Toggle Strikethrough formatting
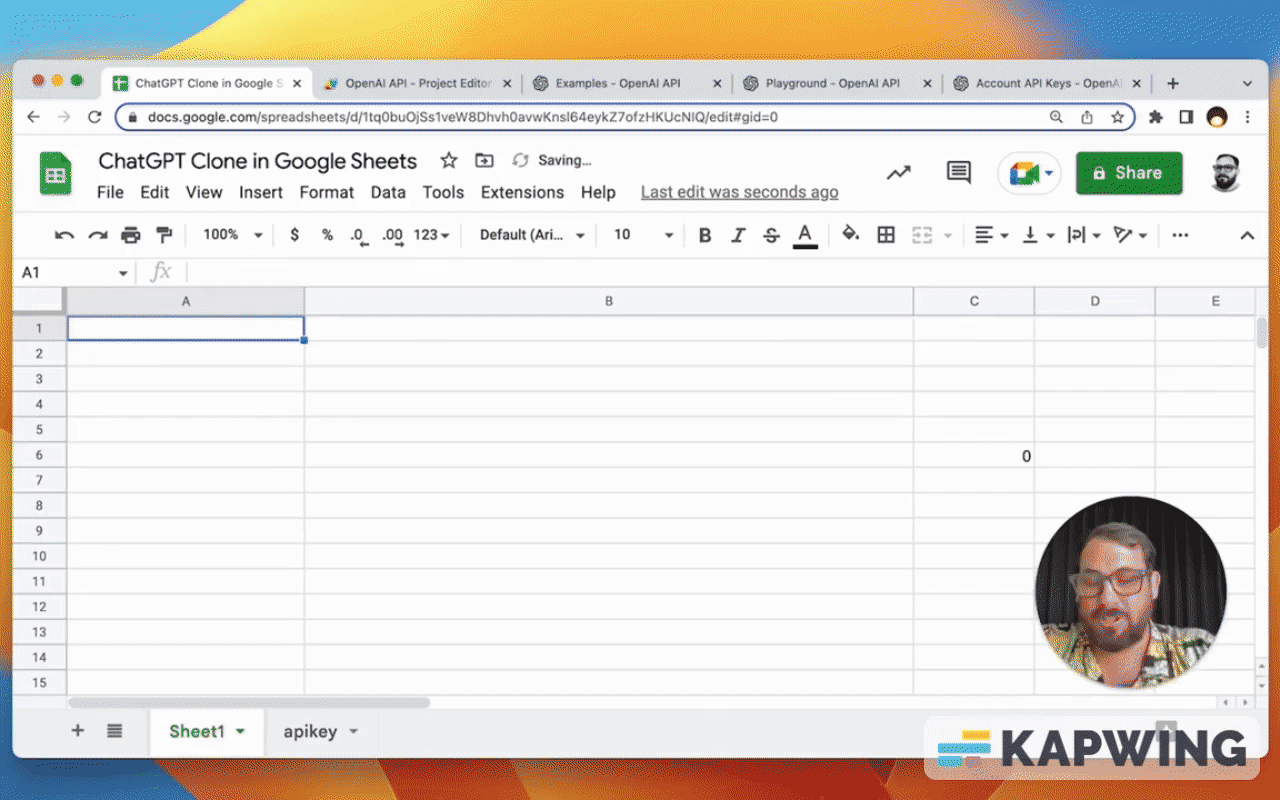Screen dimensions: 1280x800 click(x=771, y=235)
